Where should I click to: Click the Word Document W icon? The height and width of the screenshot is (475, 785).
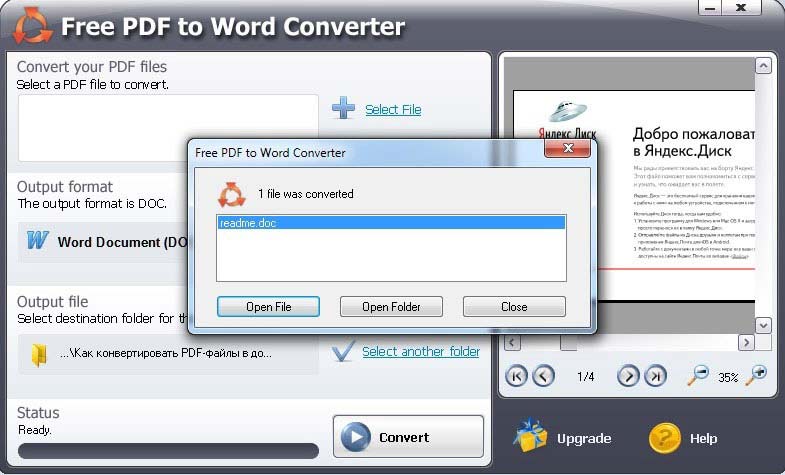point(38,241)
